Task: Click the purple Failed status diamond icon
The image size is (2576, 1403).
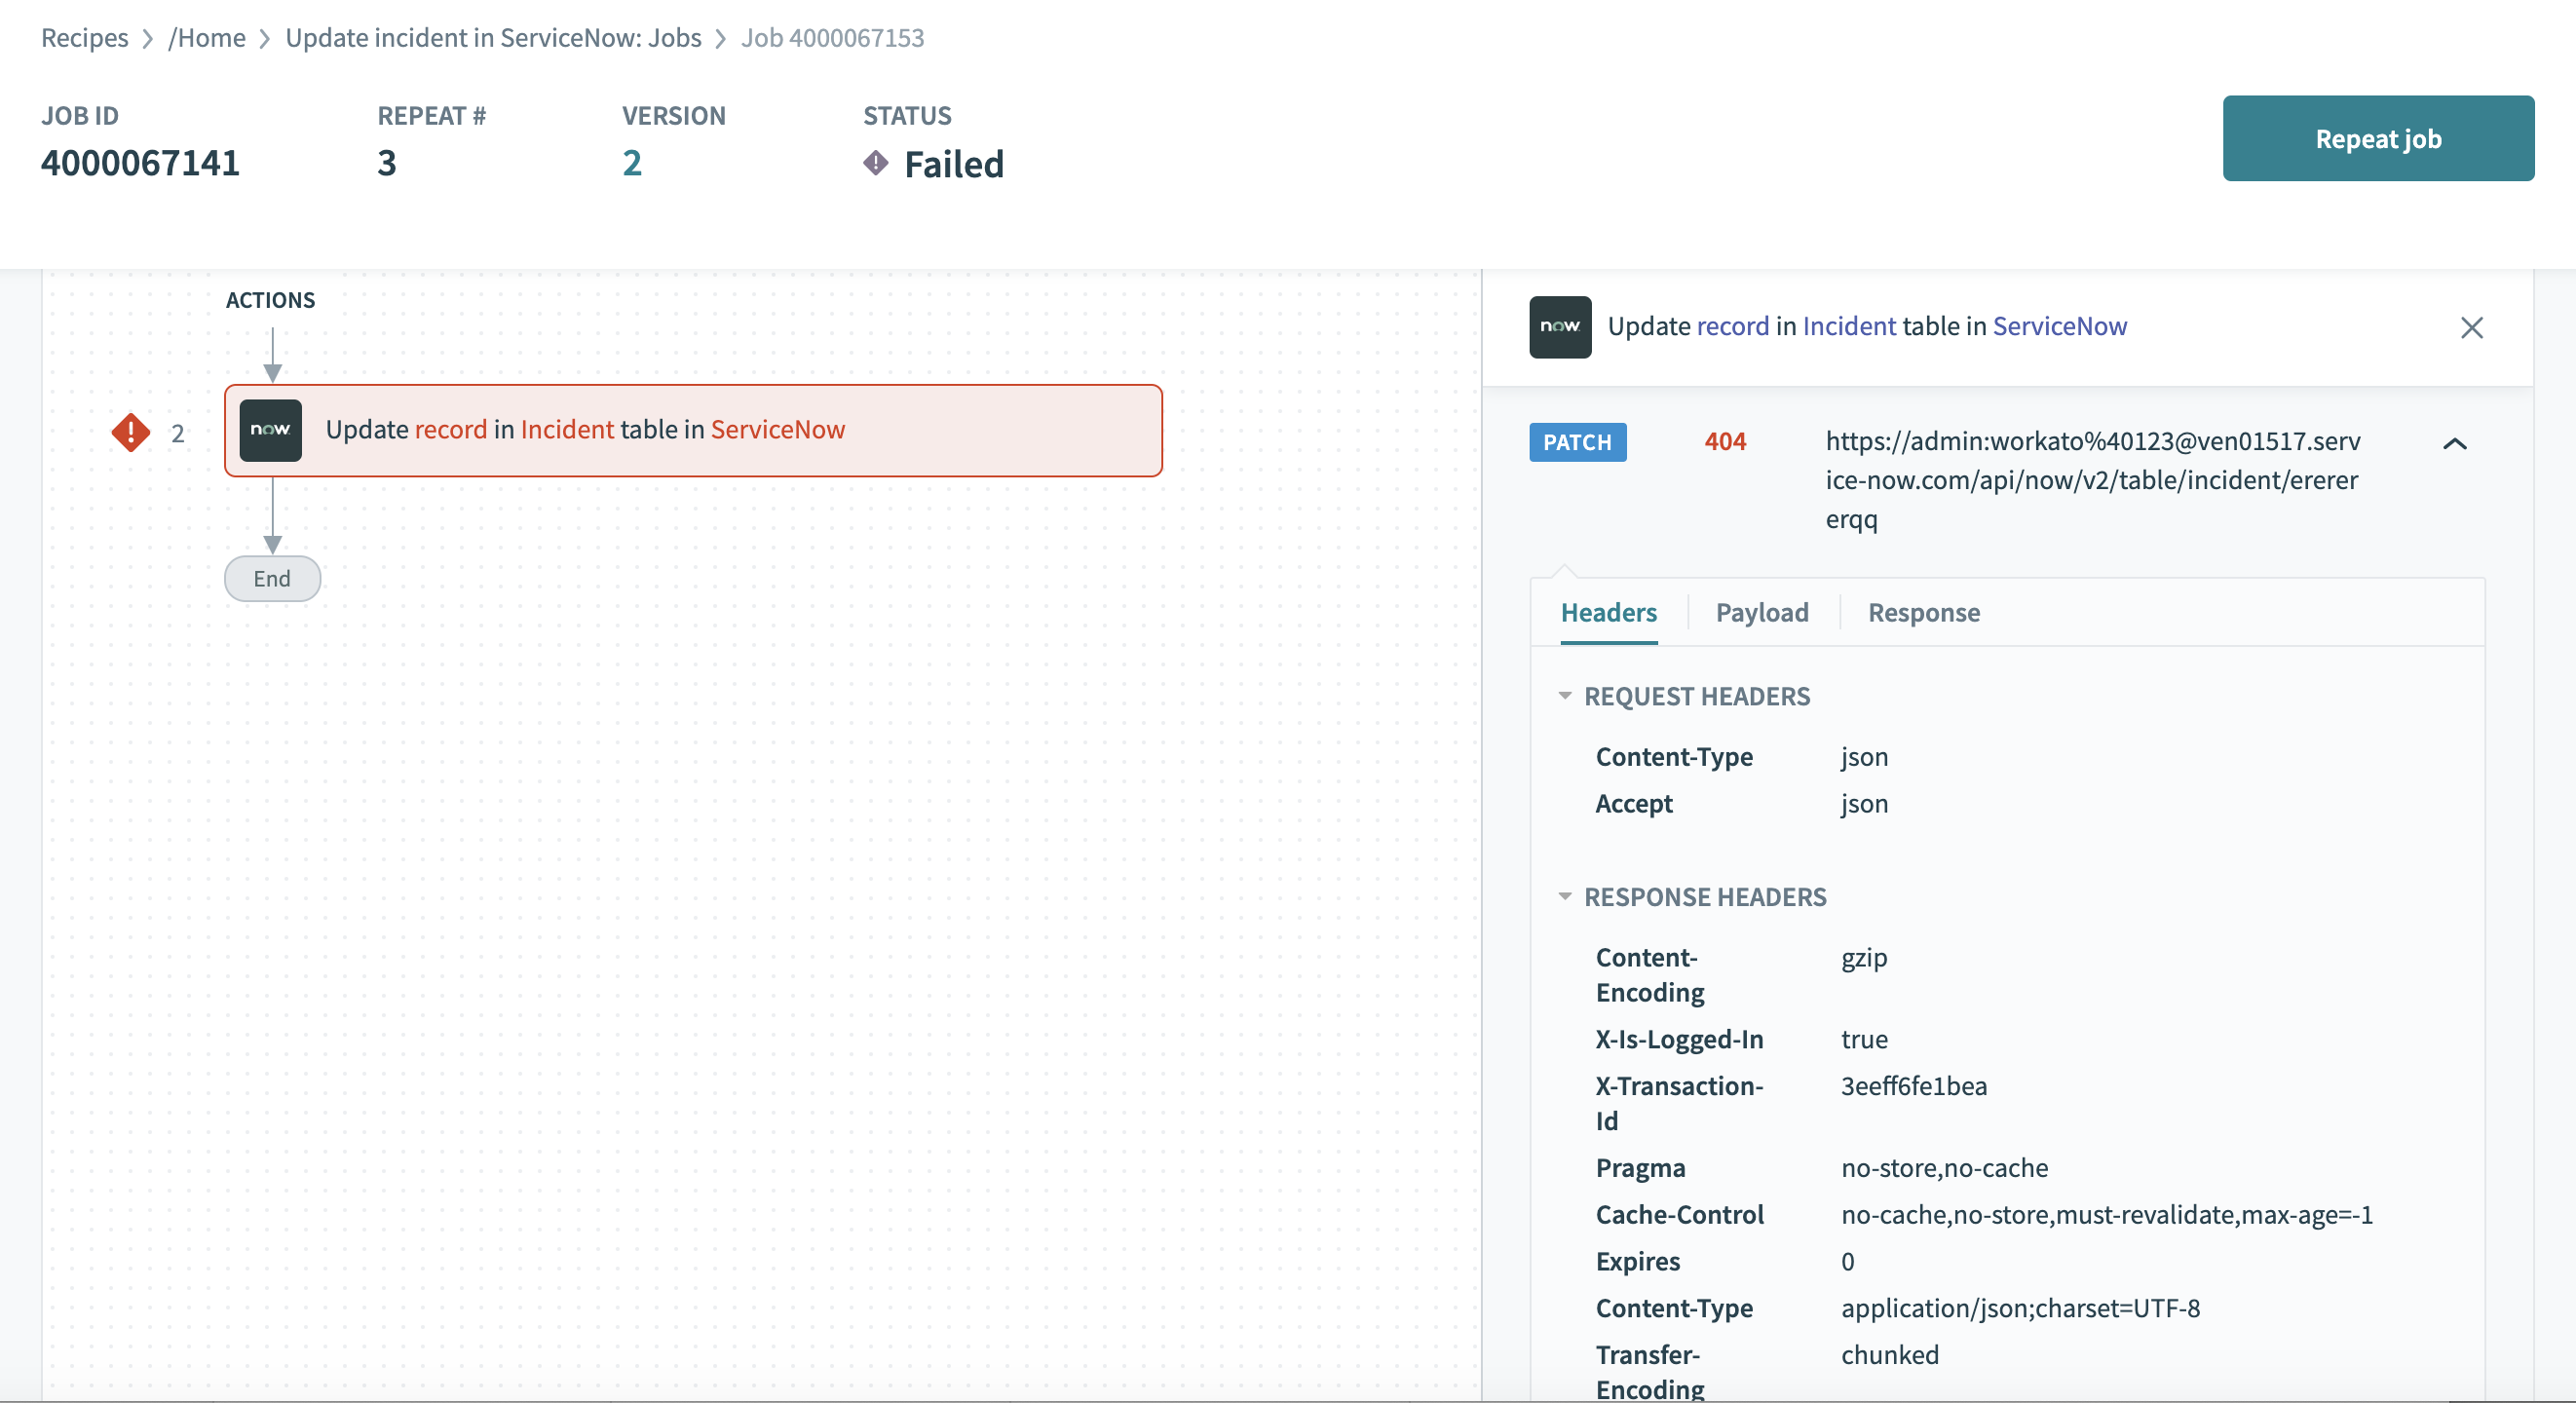Action: [875, 163]
